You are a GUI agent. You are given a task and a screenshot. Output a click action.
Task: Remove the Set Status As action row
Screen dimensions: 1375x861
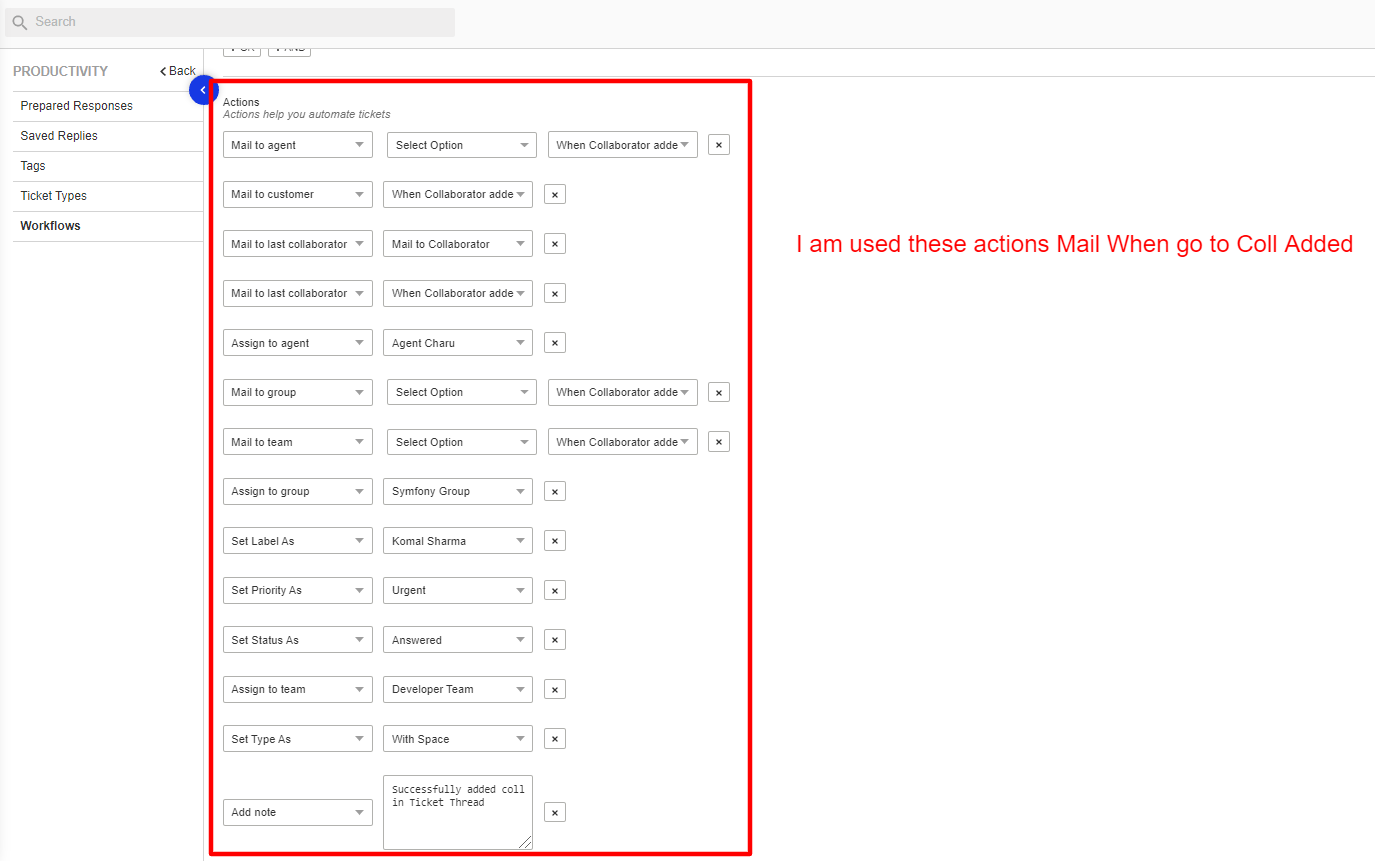pyautogui.click(x=555, y=640)
